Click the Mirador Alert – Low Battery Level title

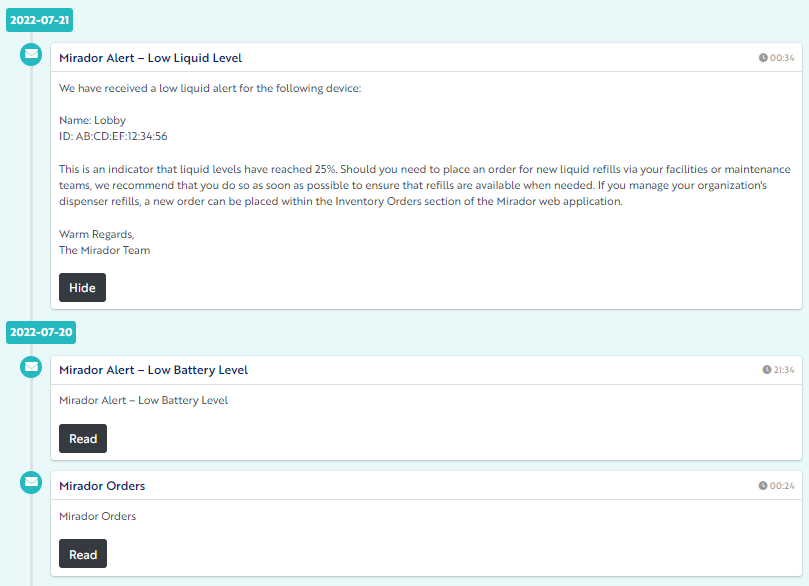[x=153, y=370]
